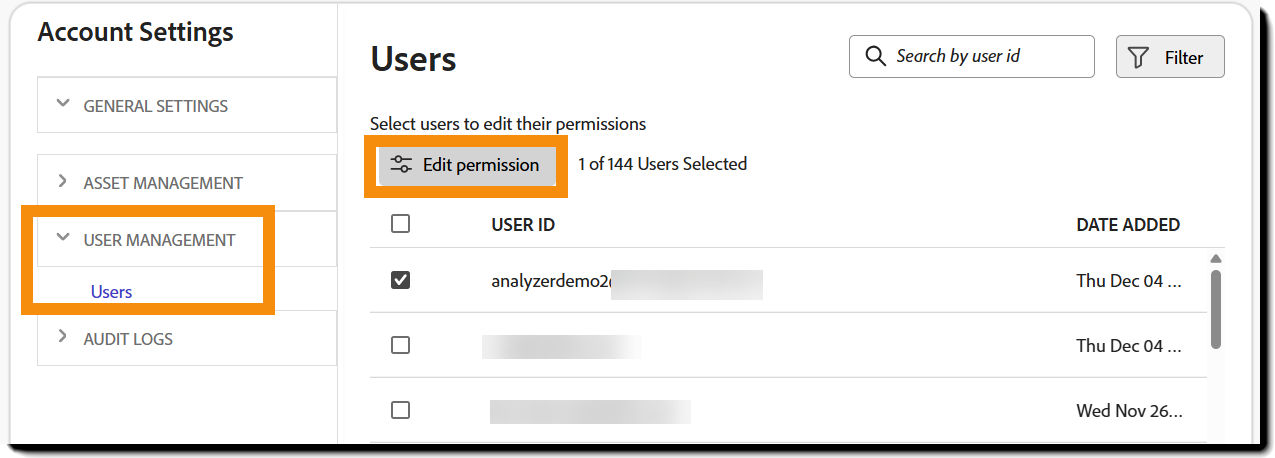Toggle the select-all users checkbox
This screenshot has height=458, width=1275.
click(x=400, y=224)
